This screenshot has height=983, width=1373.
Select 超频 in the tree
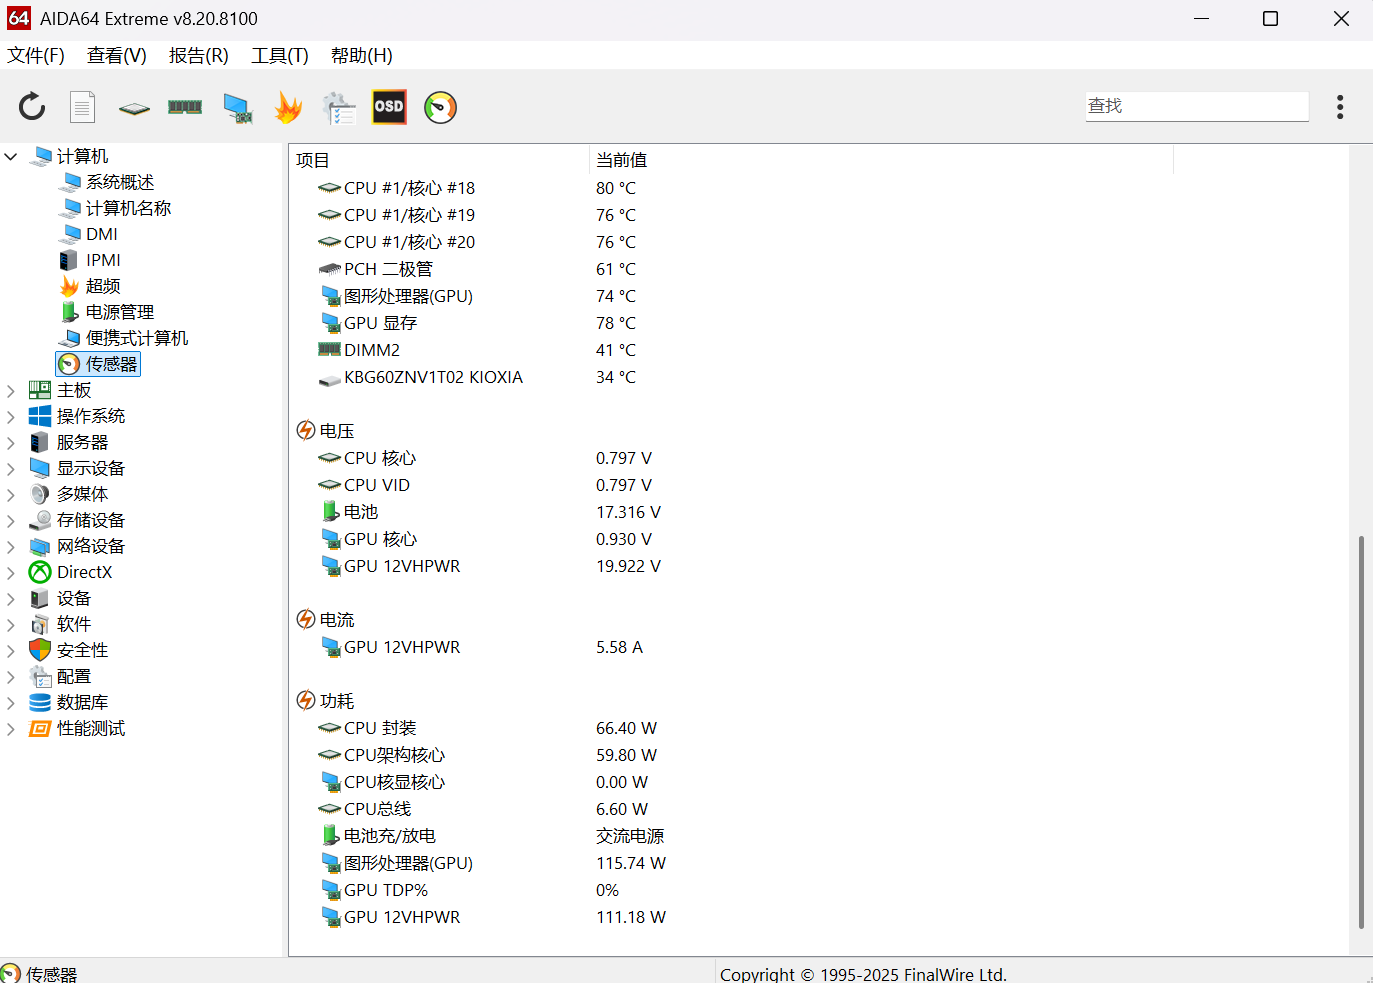click(102, 286)
